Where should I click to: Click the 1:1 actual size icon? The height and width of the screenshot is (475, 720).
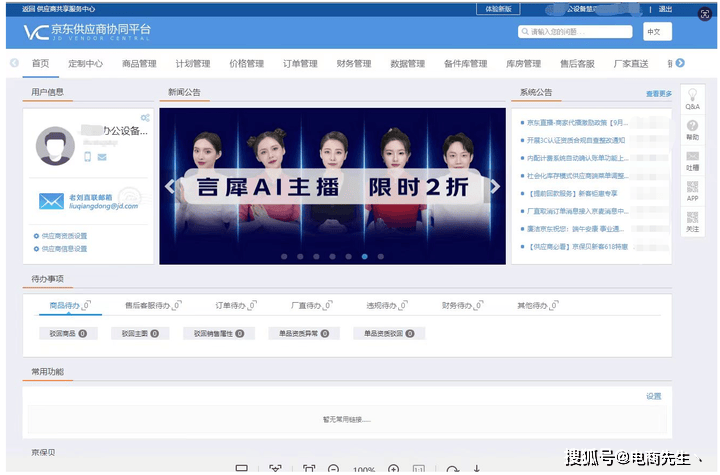[419, 469]
